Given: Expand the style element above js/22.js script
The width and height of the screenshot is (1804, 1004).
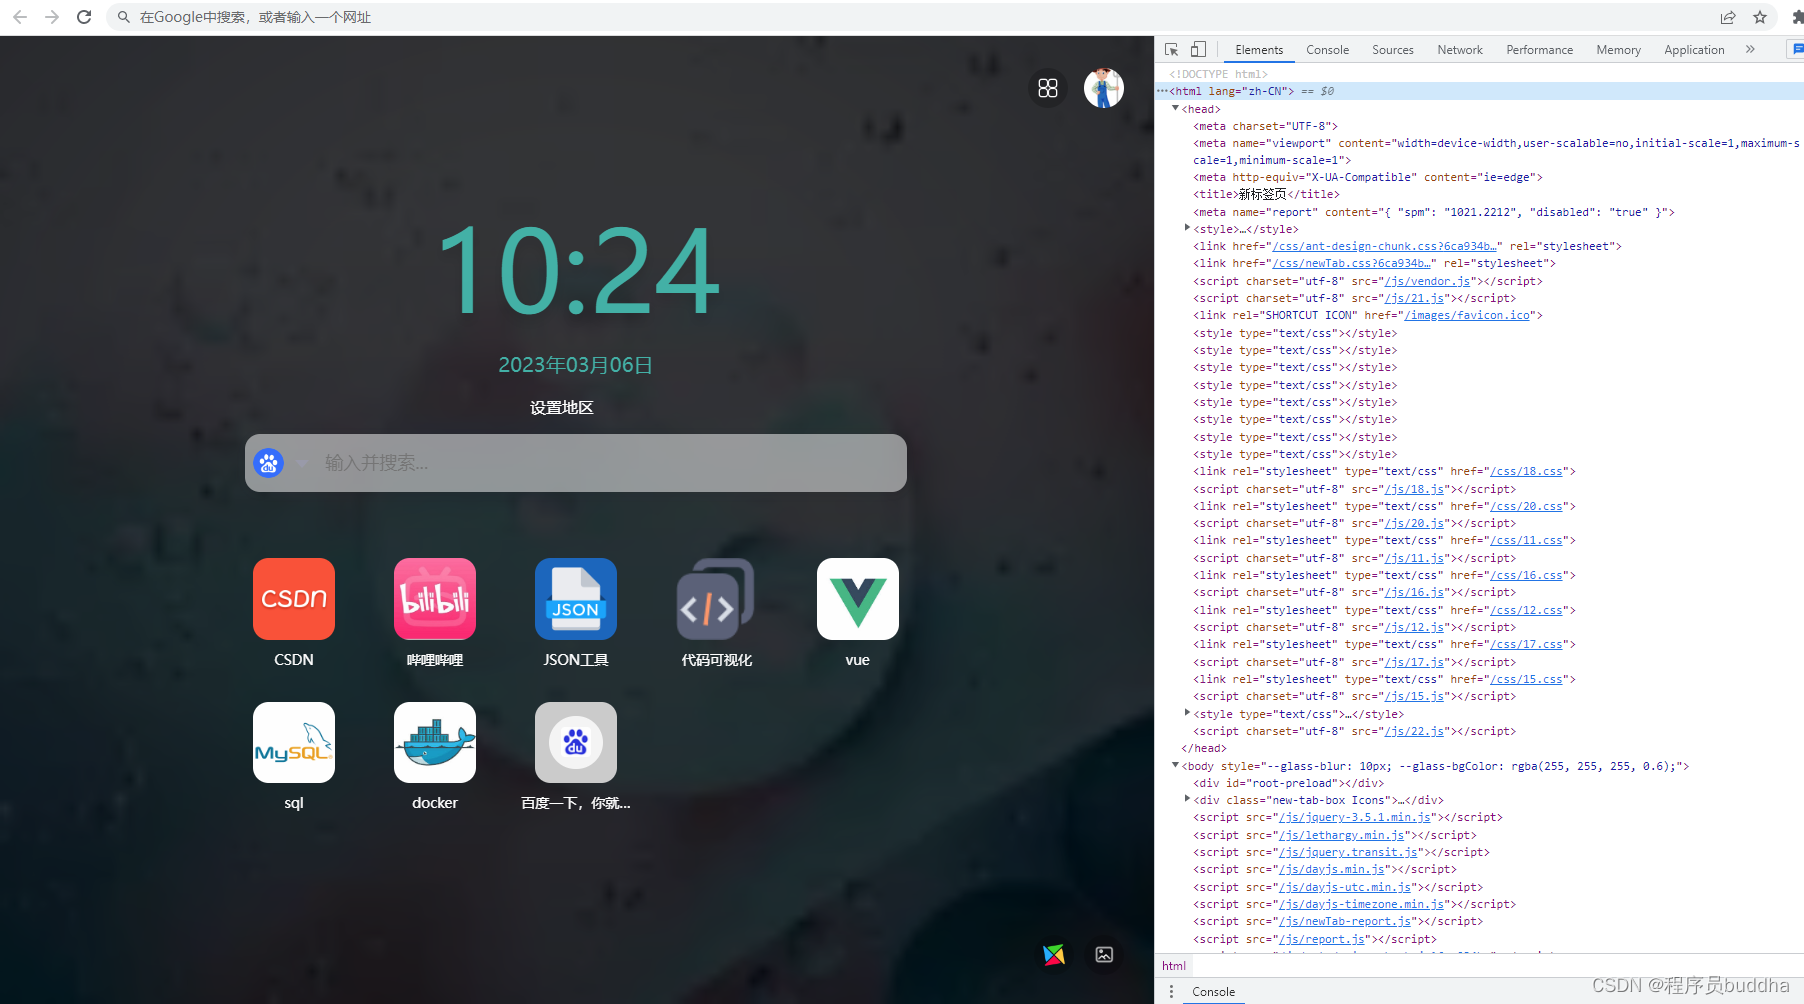Looking at the screenshot, I should [x=1187, y=714].
